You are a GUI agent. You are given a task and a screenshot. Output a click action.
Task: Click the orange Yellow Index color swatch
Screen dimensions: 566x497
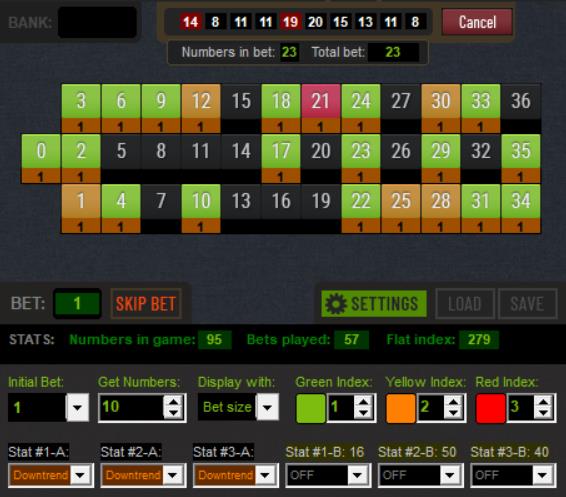click(401, 408)
